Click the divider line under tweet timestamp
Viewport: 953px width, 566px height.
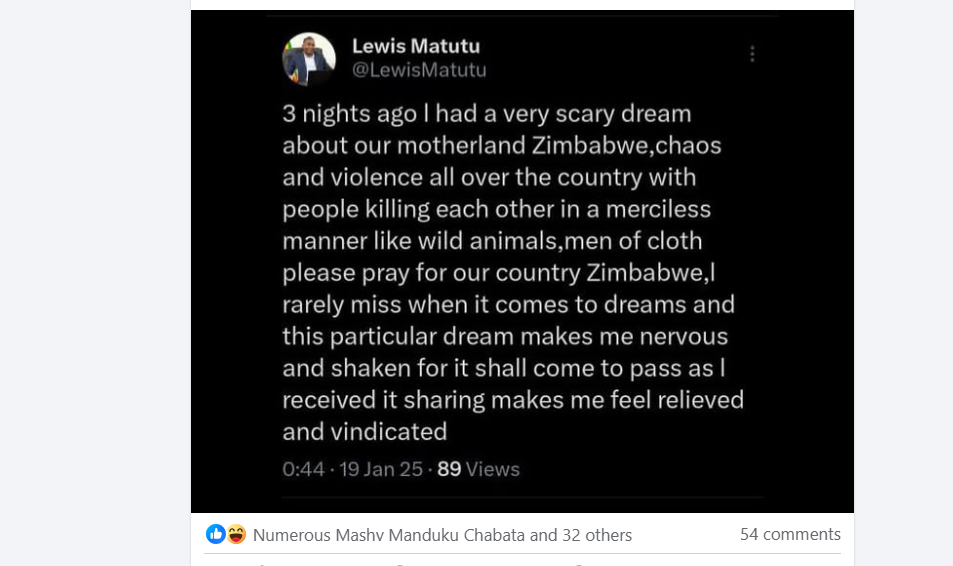522,497
